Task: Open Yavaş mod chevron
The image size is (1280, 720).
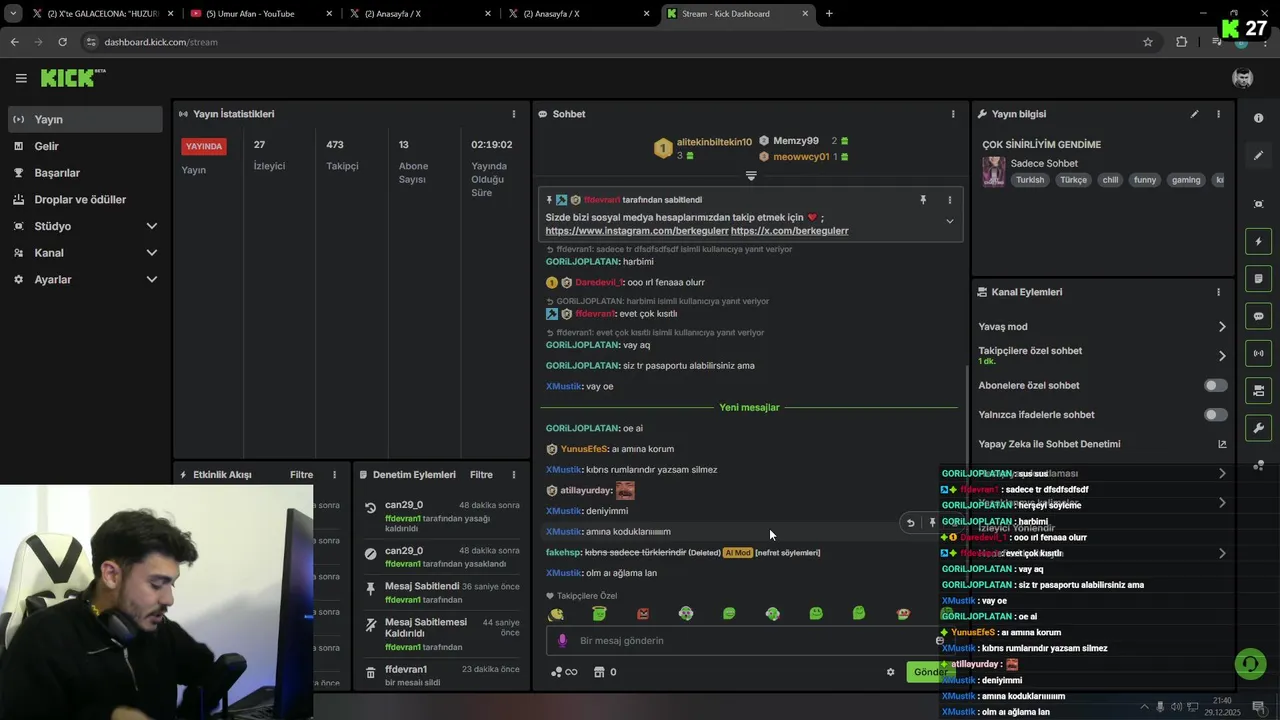Action: (x=1222, y=327)
